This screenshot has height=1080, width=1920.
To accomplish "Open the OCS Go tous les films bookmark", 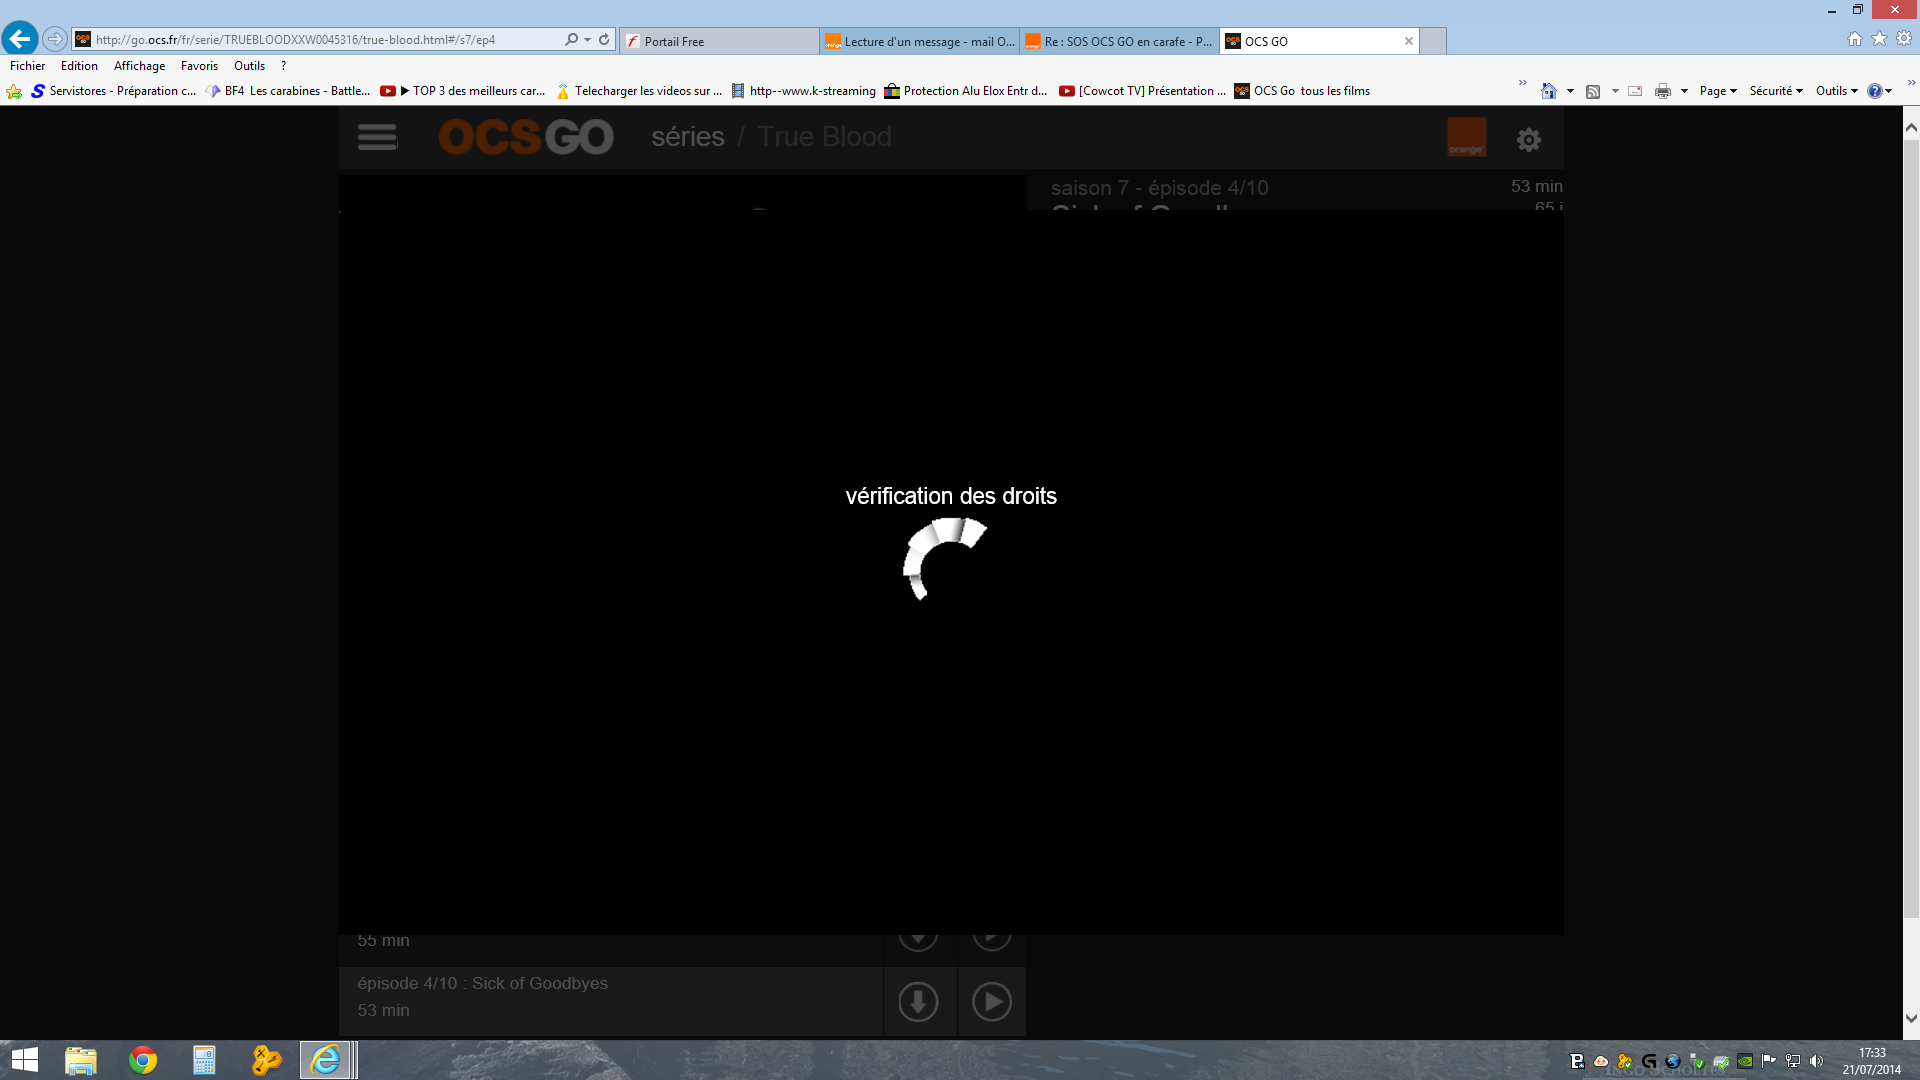I will [x=1302, y=91].
